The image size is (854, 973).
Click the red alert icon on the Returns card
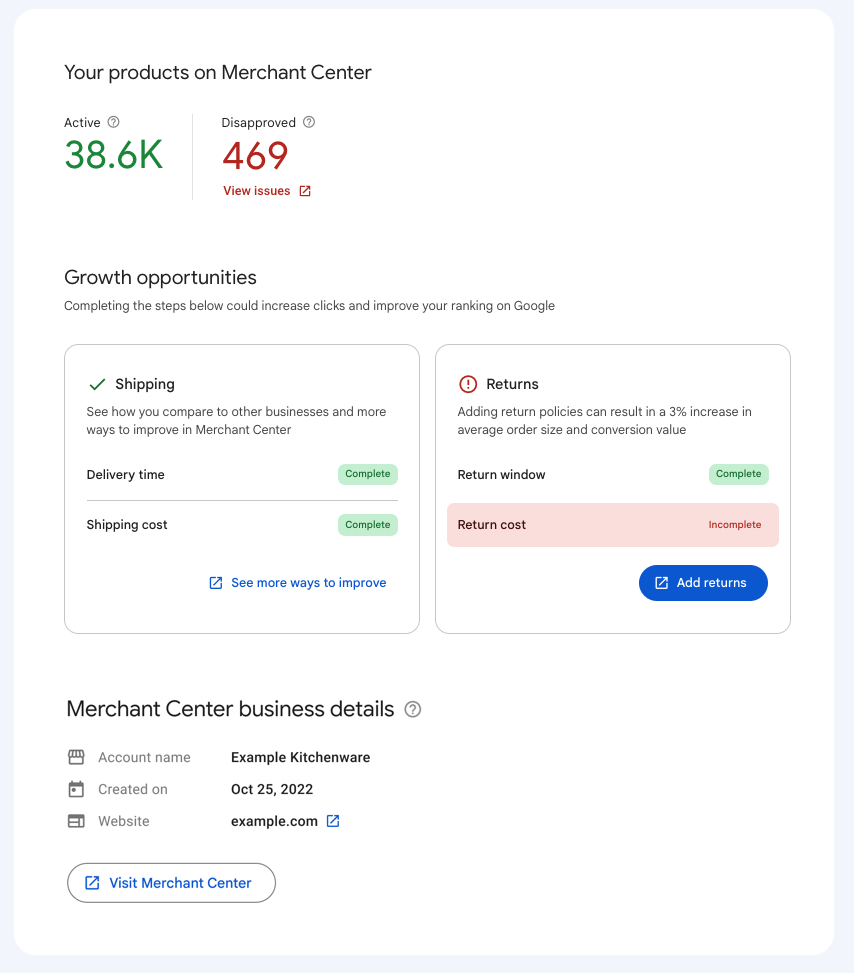tap(468, 383)
